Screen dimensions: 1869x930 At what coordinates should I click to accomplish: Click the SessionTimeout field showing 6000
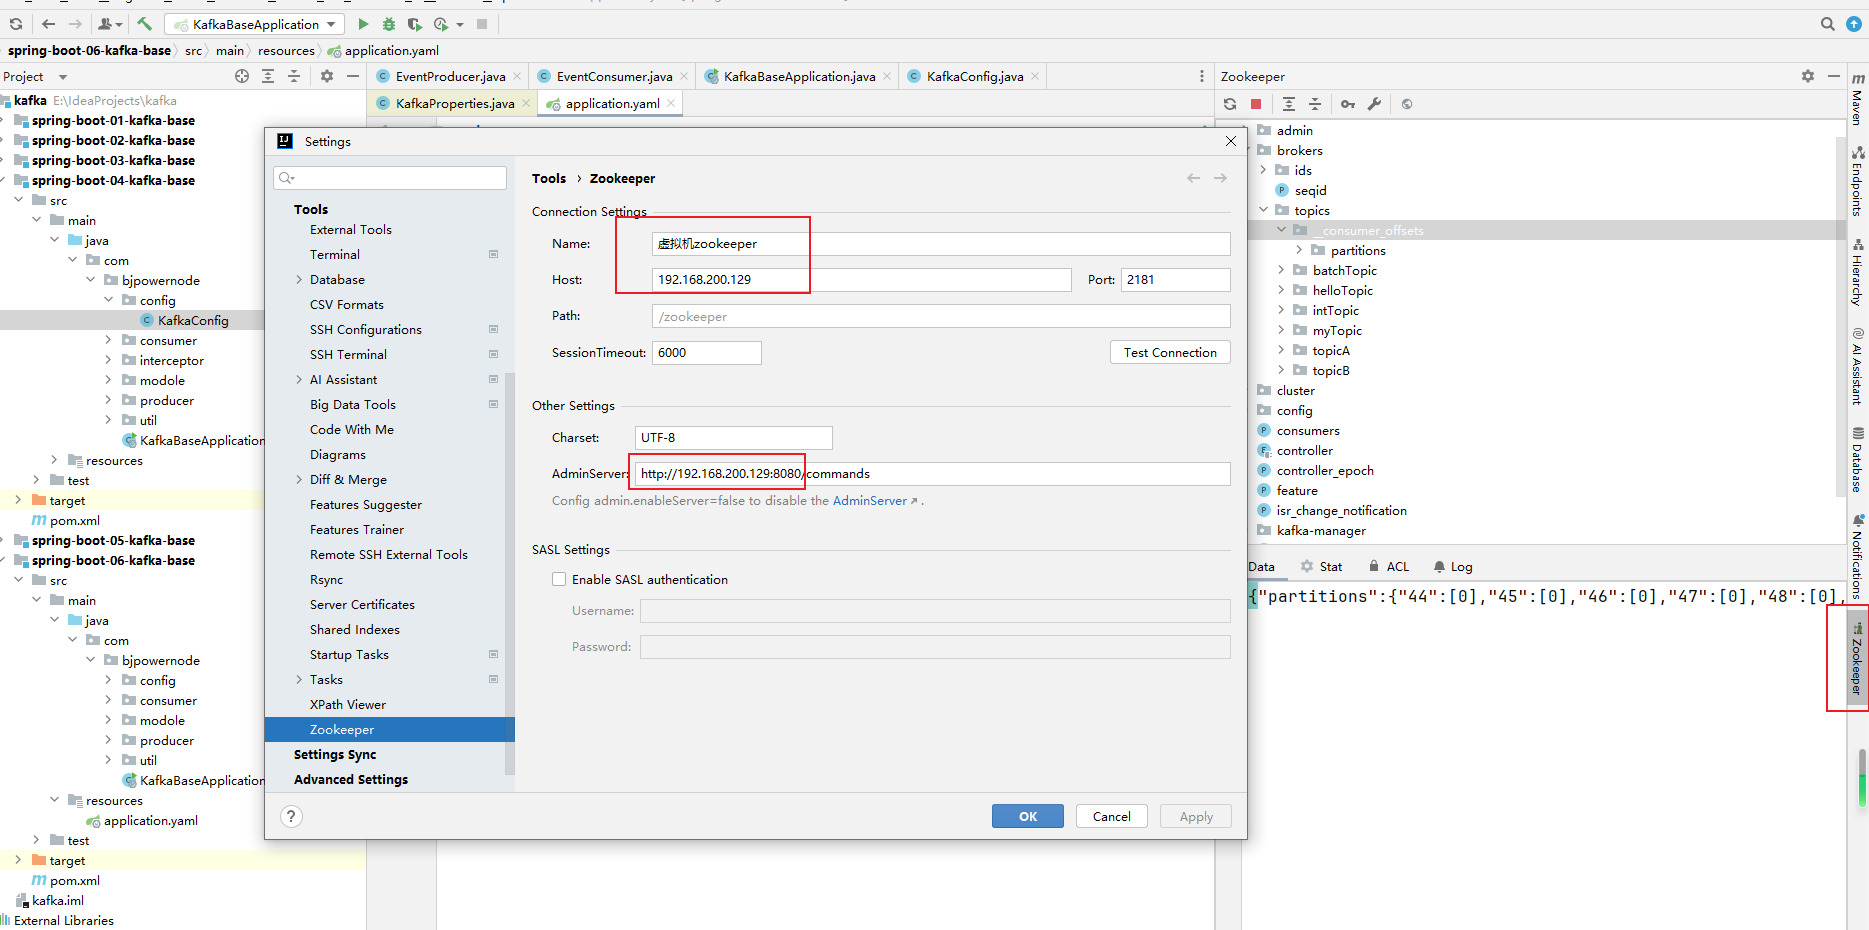[707, 353]
